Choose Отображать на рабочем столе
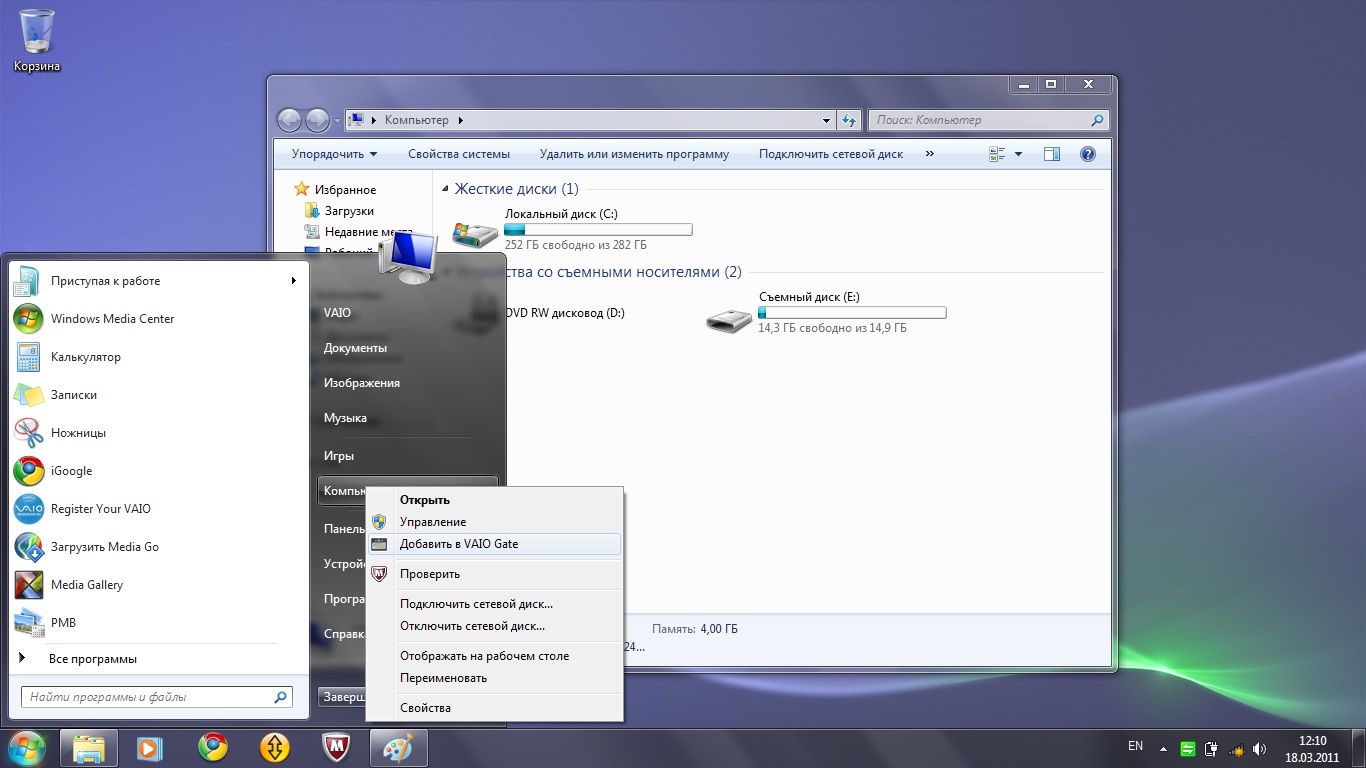Screen dimensions: 1366x768 [x=494, y=656]
